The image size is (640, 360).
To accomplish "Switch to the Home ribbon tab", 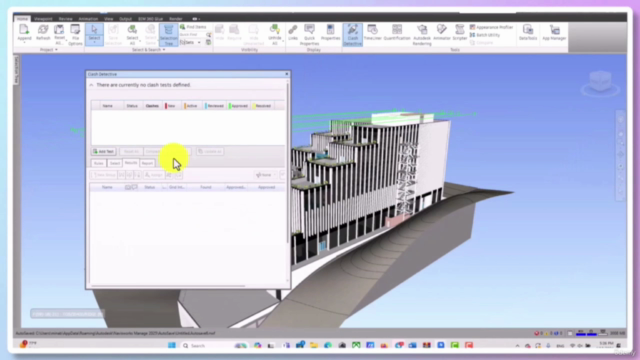I will (22, 19).
